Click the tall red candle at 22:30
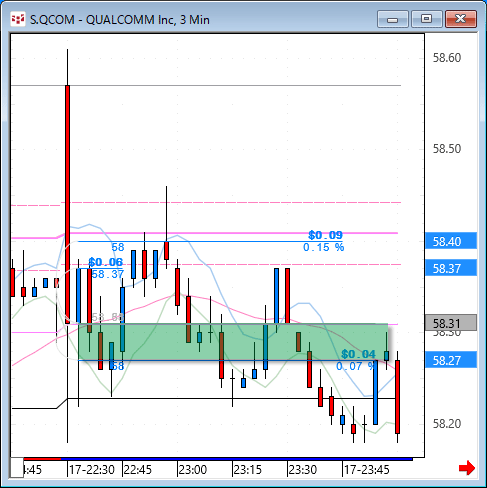This screenshot has height=488, width=487. (67, 204)
